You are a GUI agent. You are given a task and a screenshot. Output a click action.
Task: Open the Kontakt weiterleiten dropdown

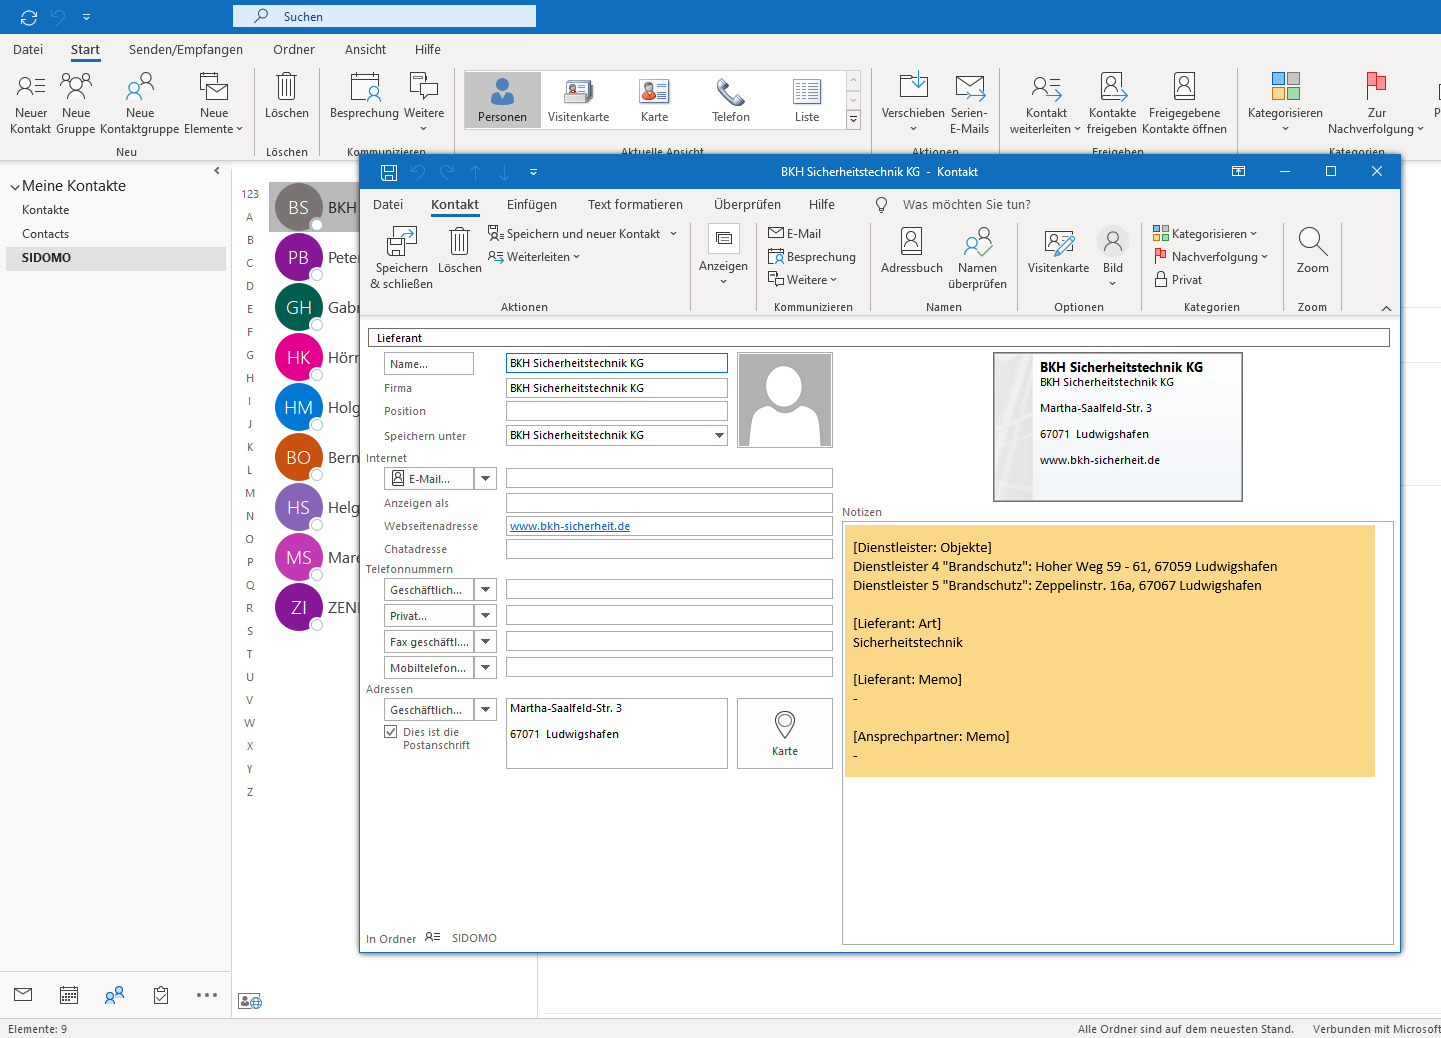pos(1046,103)
